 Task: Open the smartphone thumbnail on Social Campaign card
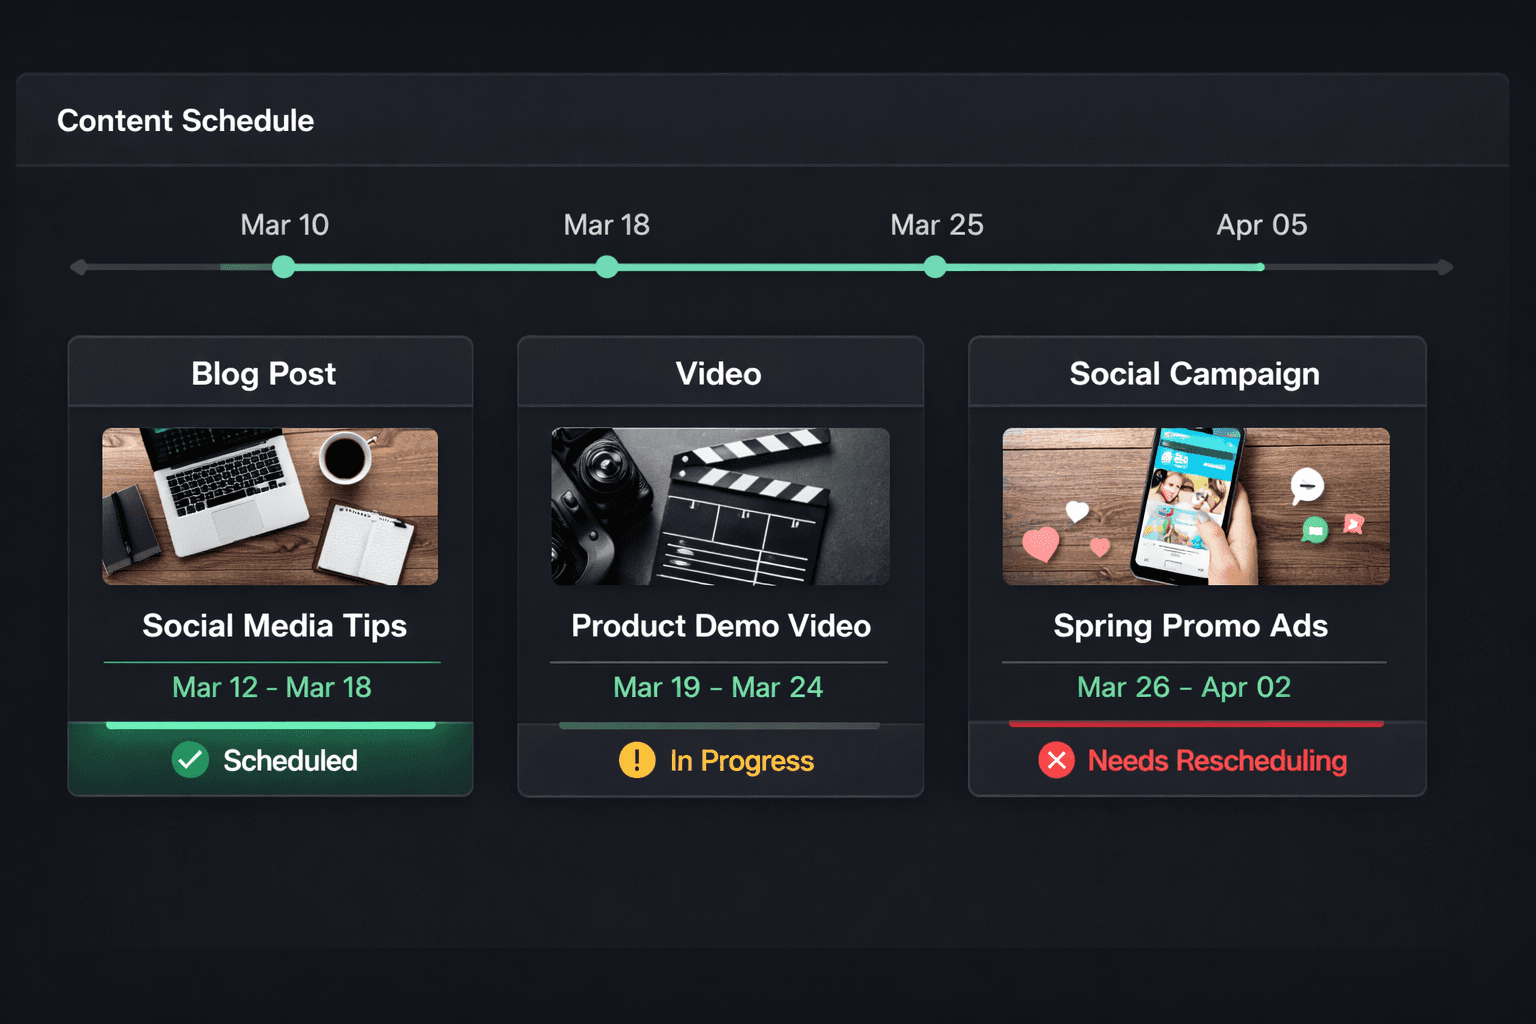tap(1195, 506)
